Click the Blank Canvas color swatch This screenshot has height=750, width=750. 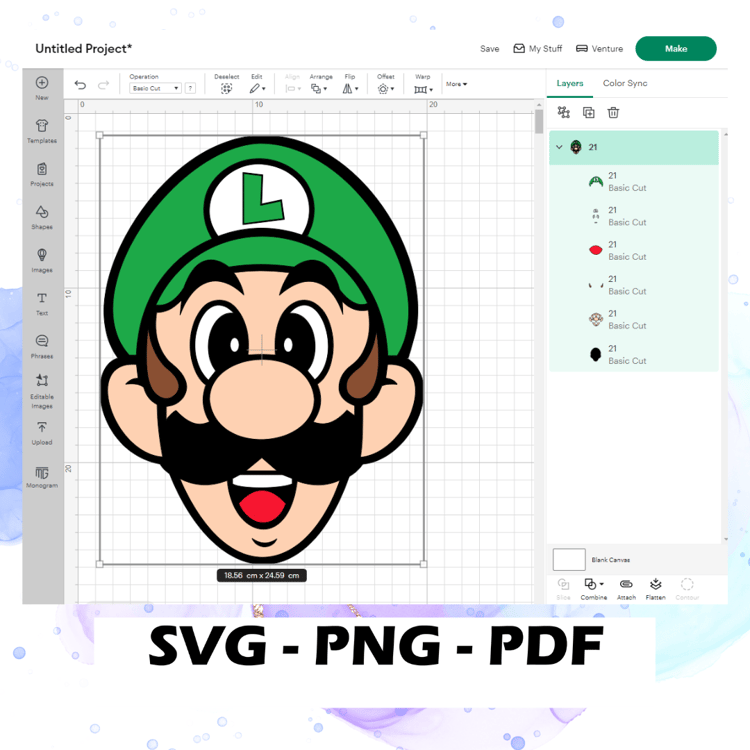[569, 560]
